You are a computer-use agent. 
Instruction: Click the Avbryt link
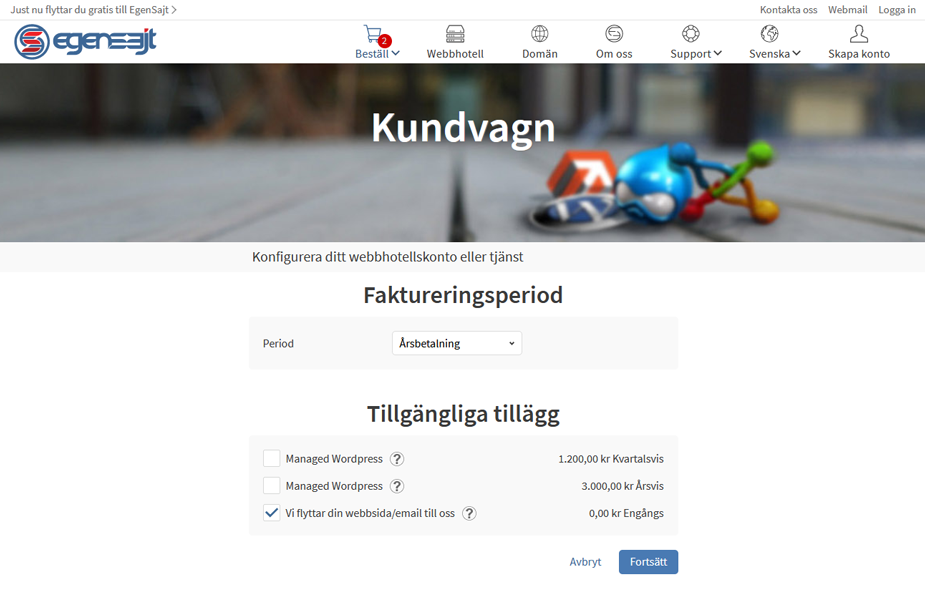585,562
